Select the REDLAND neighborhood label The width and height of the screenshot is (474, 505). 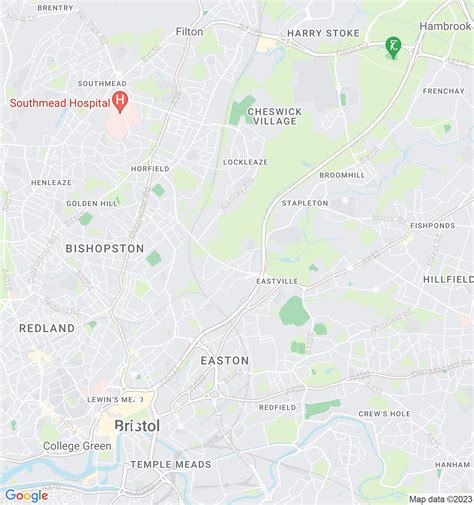[x=47, y=328]
